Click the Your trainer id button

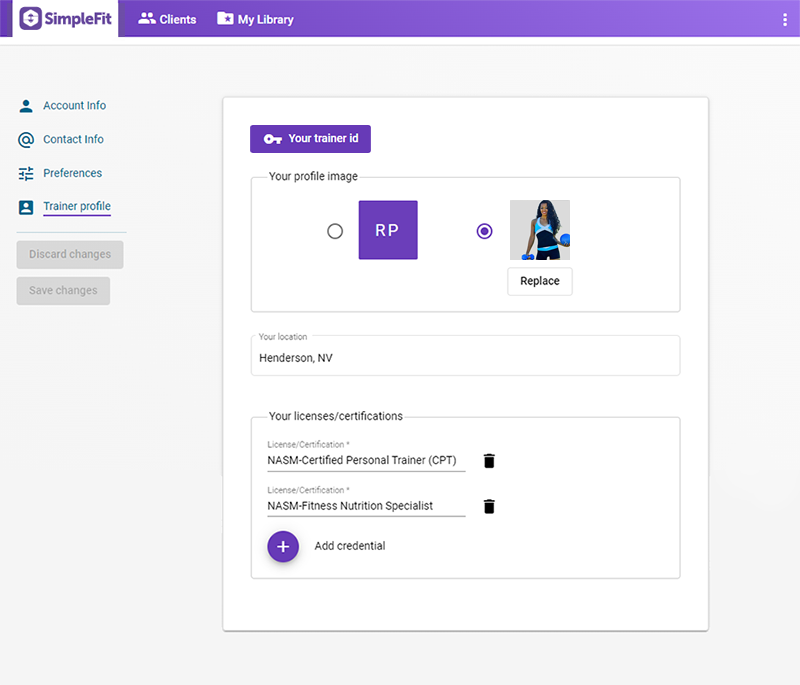pos(310,139)
